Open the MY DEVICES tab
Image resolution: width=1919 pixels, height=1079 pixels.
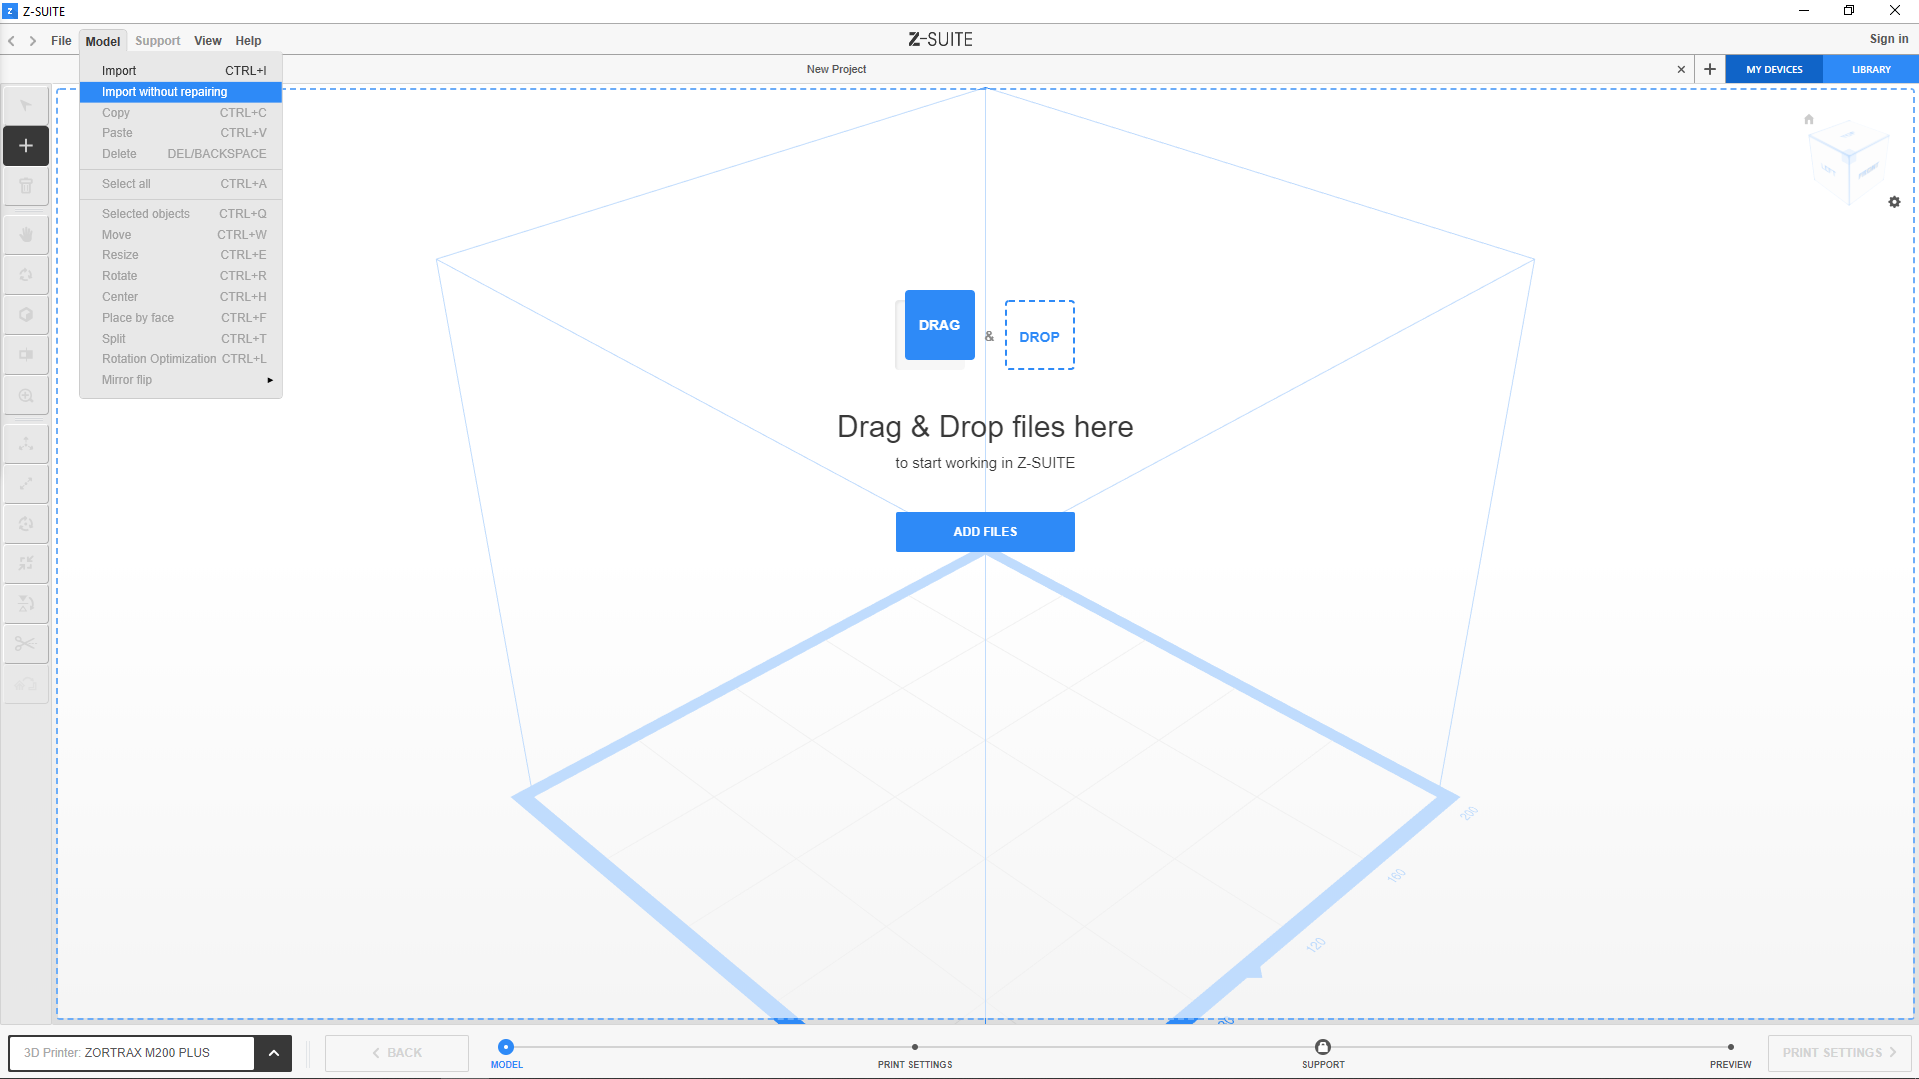(x=1774, y=69)
